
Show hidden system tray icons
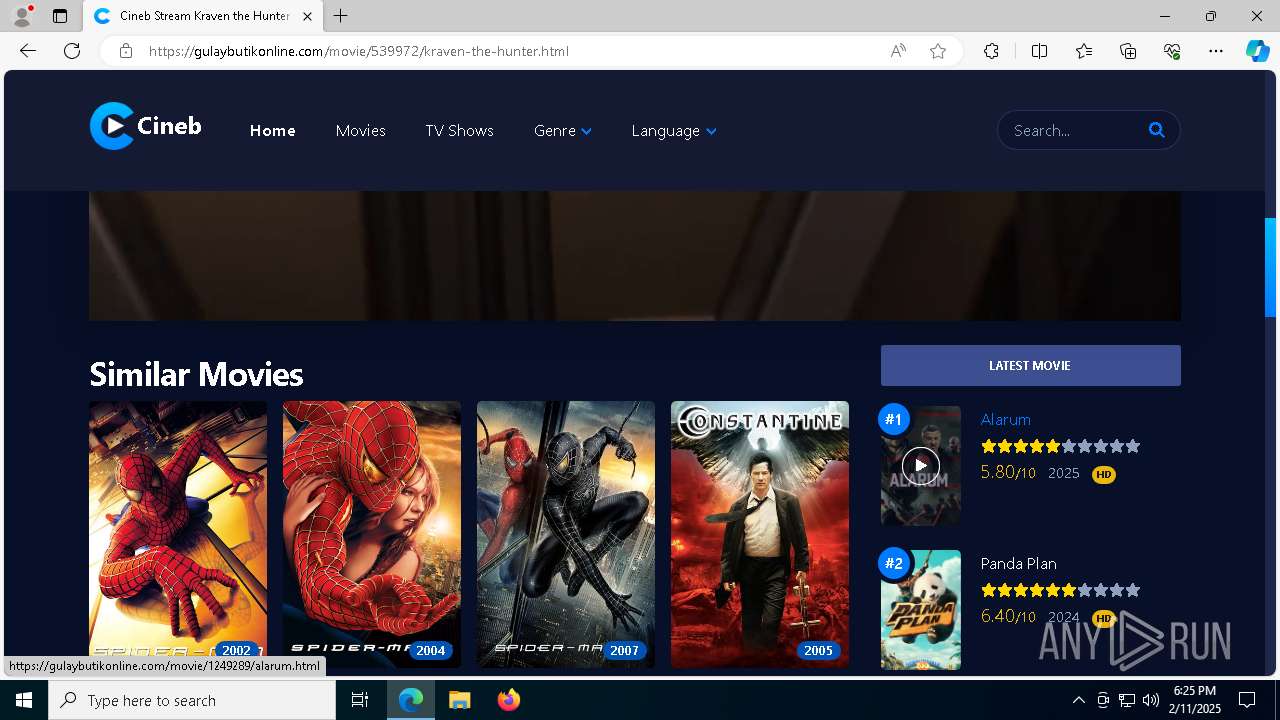[x=1078, y=700]
